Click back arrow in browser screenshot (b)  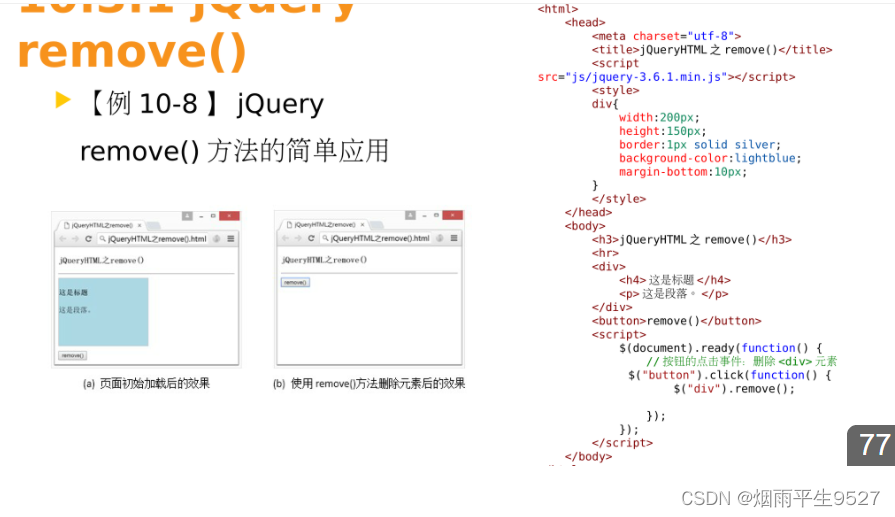tap(285, 238)
